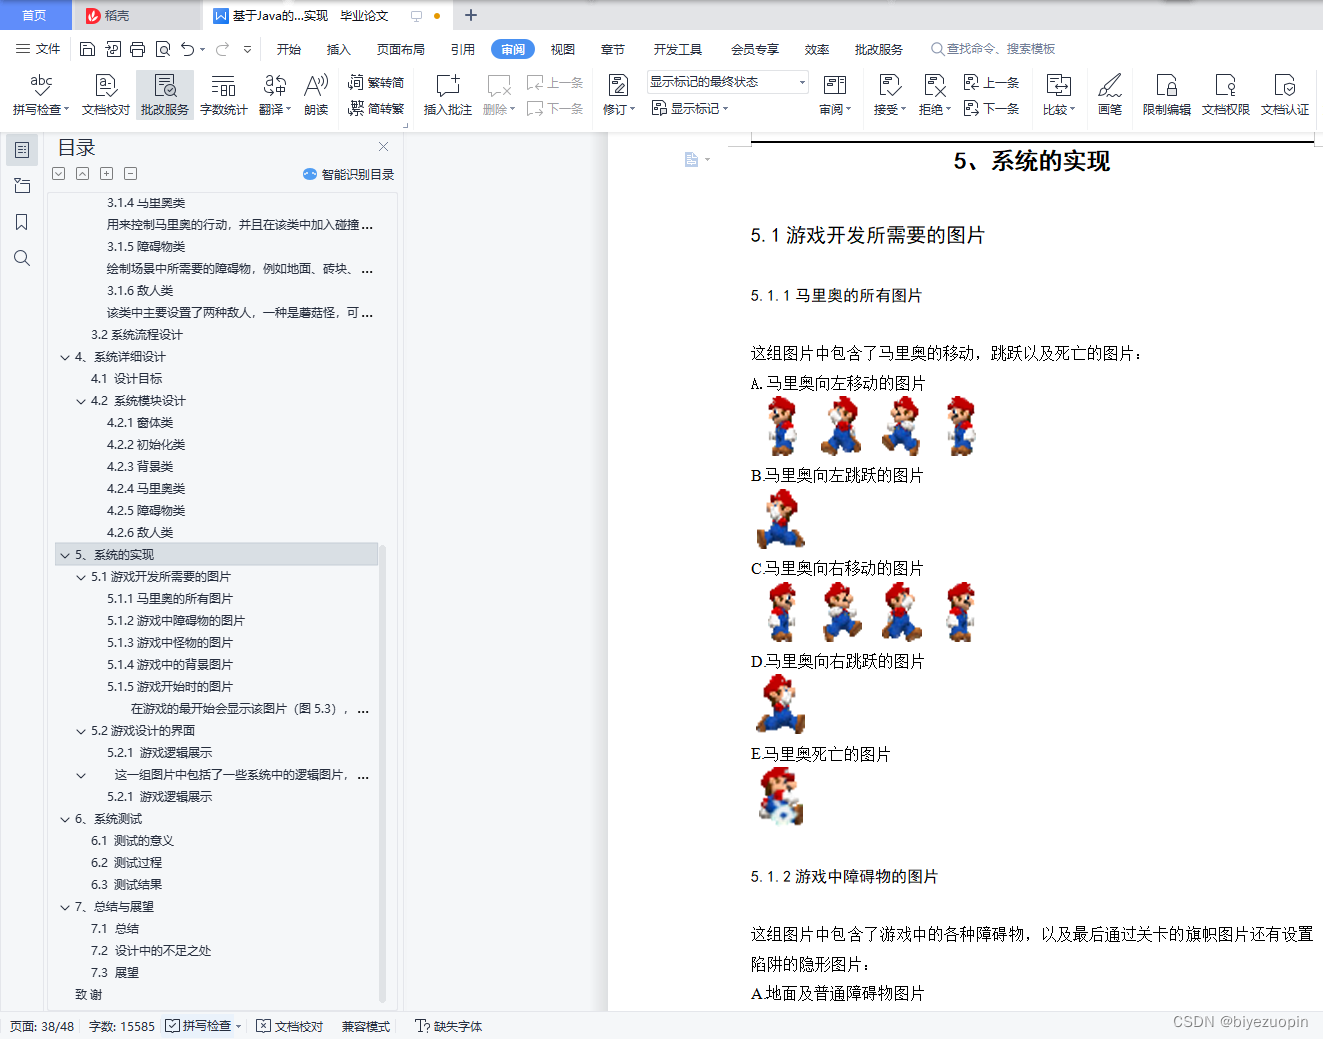Open the spell check (拼写检查) tool

tap(41, 95)
